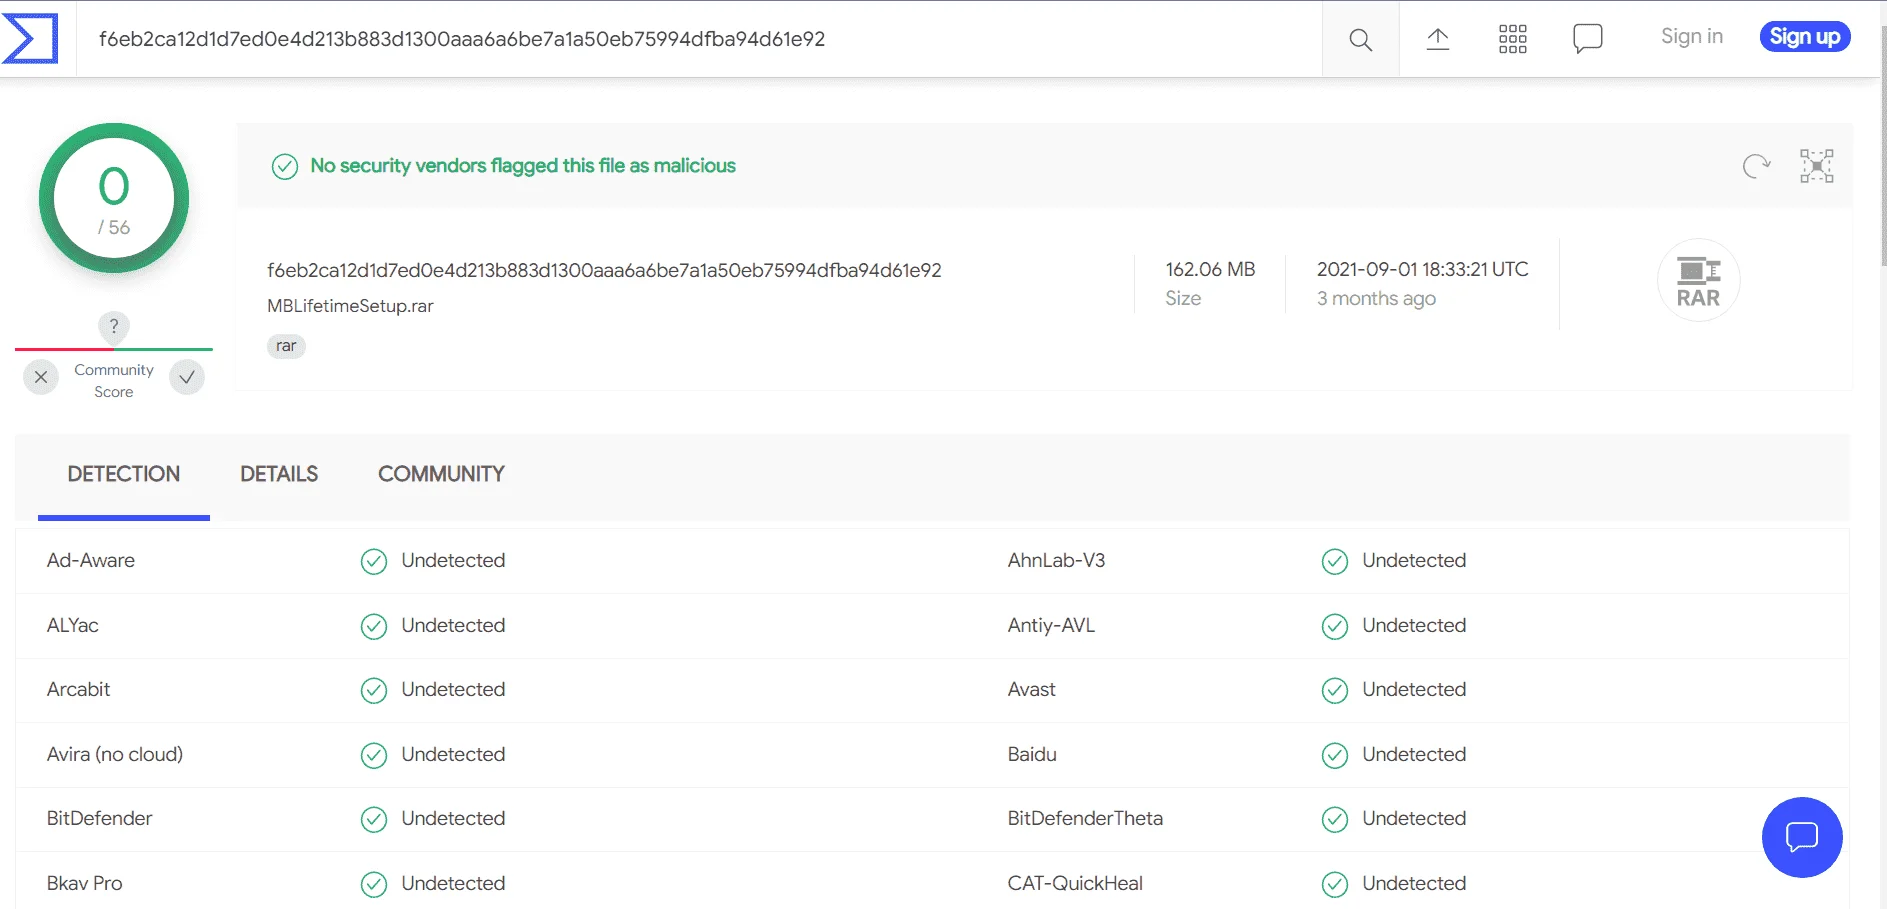This screenshot has width=1887, height=909.
Task: Click the Sign in link
Action: point(1691,37)
